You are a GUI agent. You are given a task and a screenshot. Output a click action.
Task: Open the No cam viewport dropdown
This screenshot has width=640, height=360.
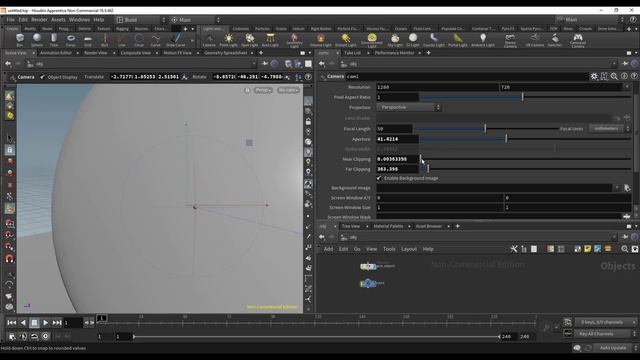pyautogui.click(x=288, y=90)
